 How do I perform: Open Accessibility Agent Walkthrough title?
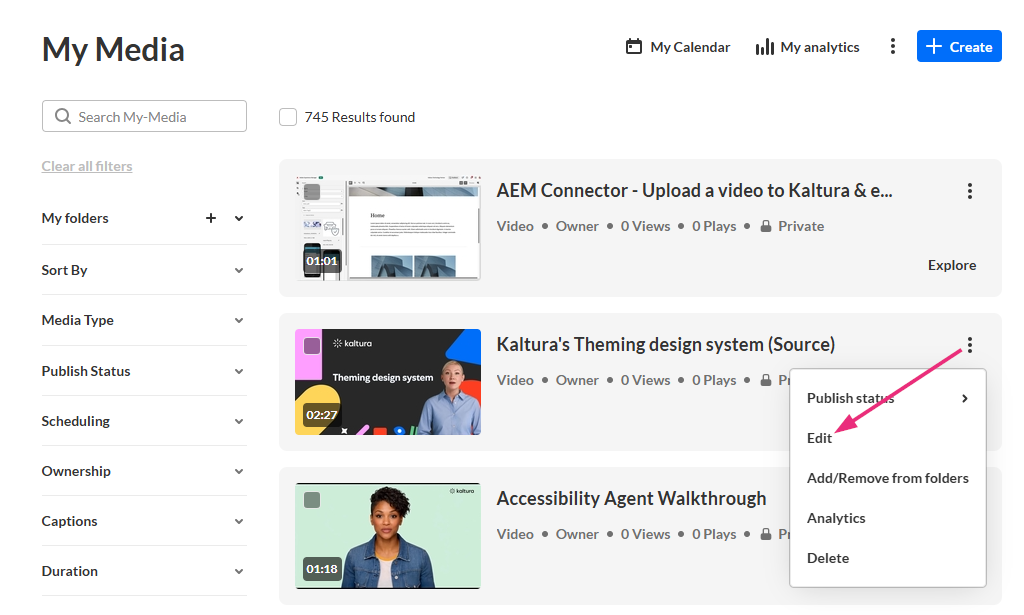pos(631,499)
